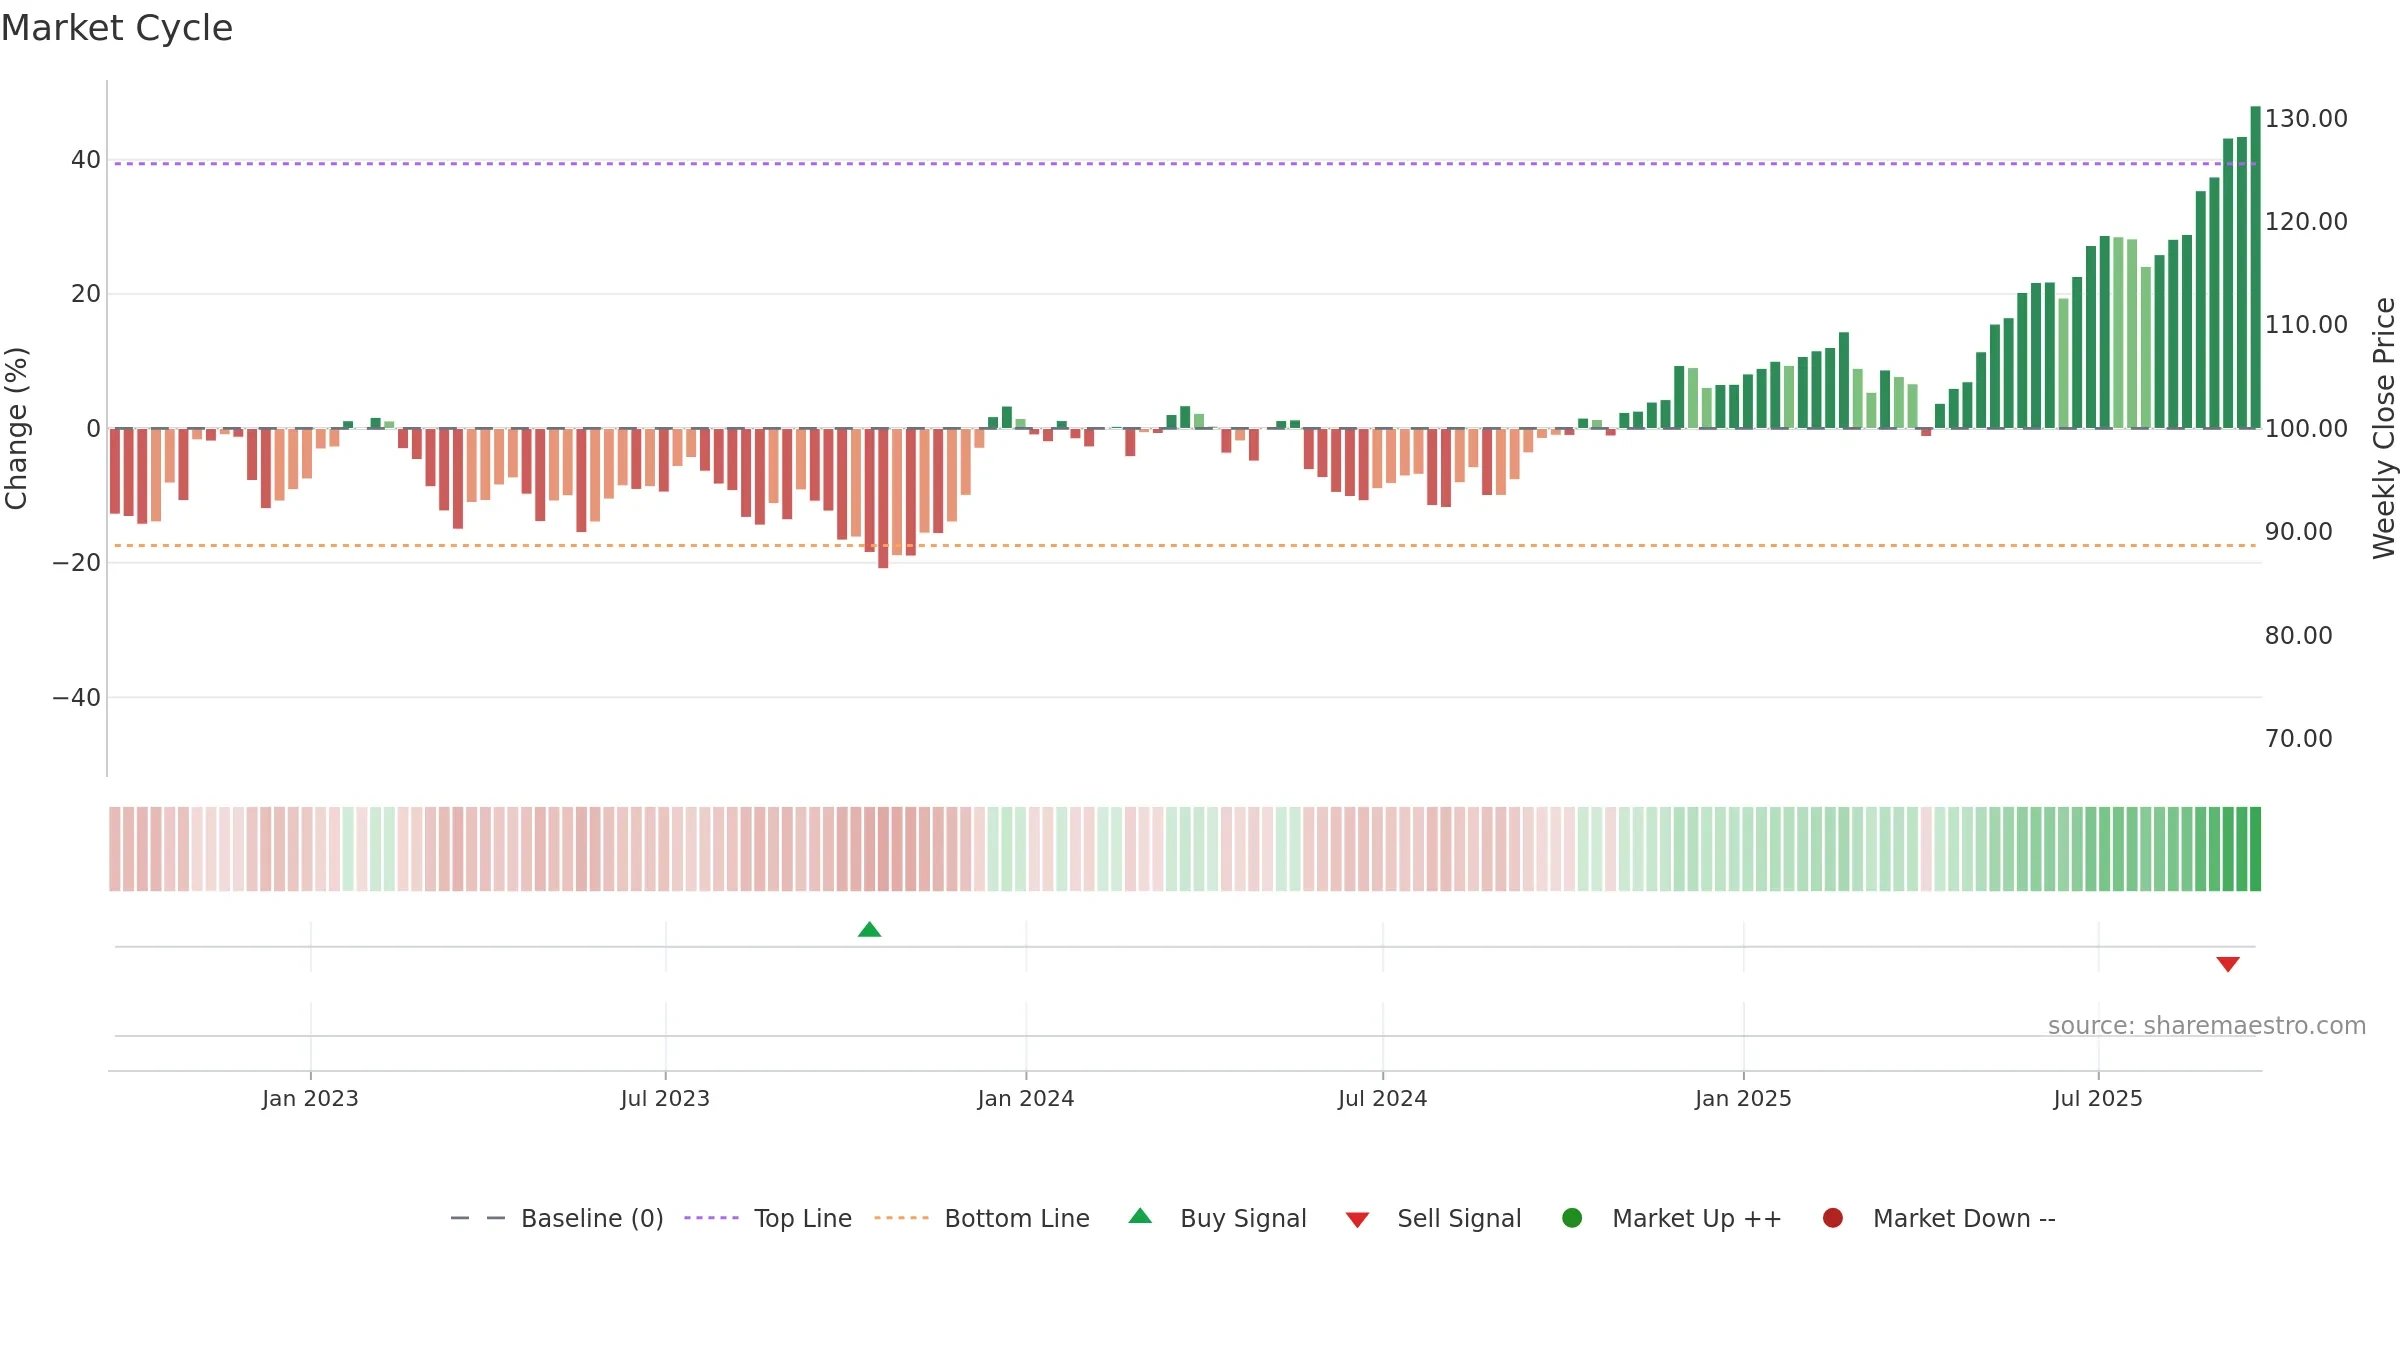Click the 100.00 price axis label
The width and height of the screenshot is (2400, 1350).
click(x=2306, y=428)
